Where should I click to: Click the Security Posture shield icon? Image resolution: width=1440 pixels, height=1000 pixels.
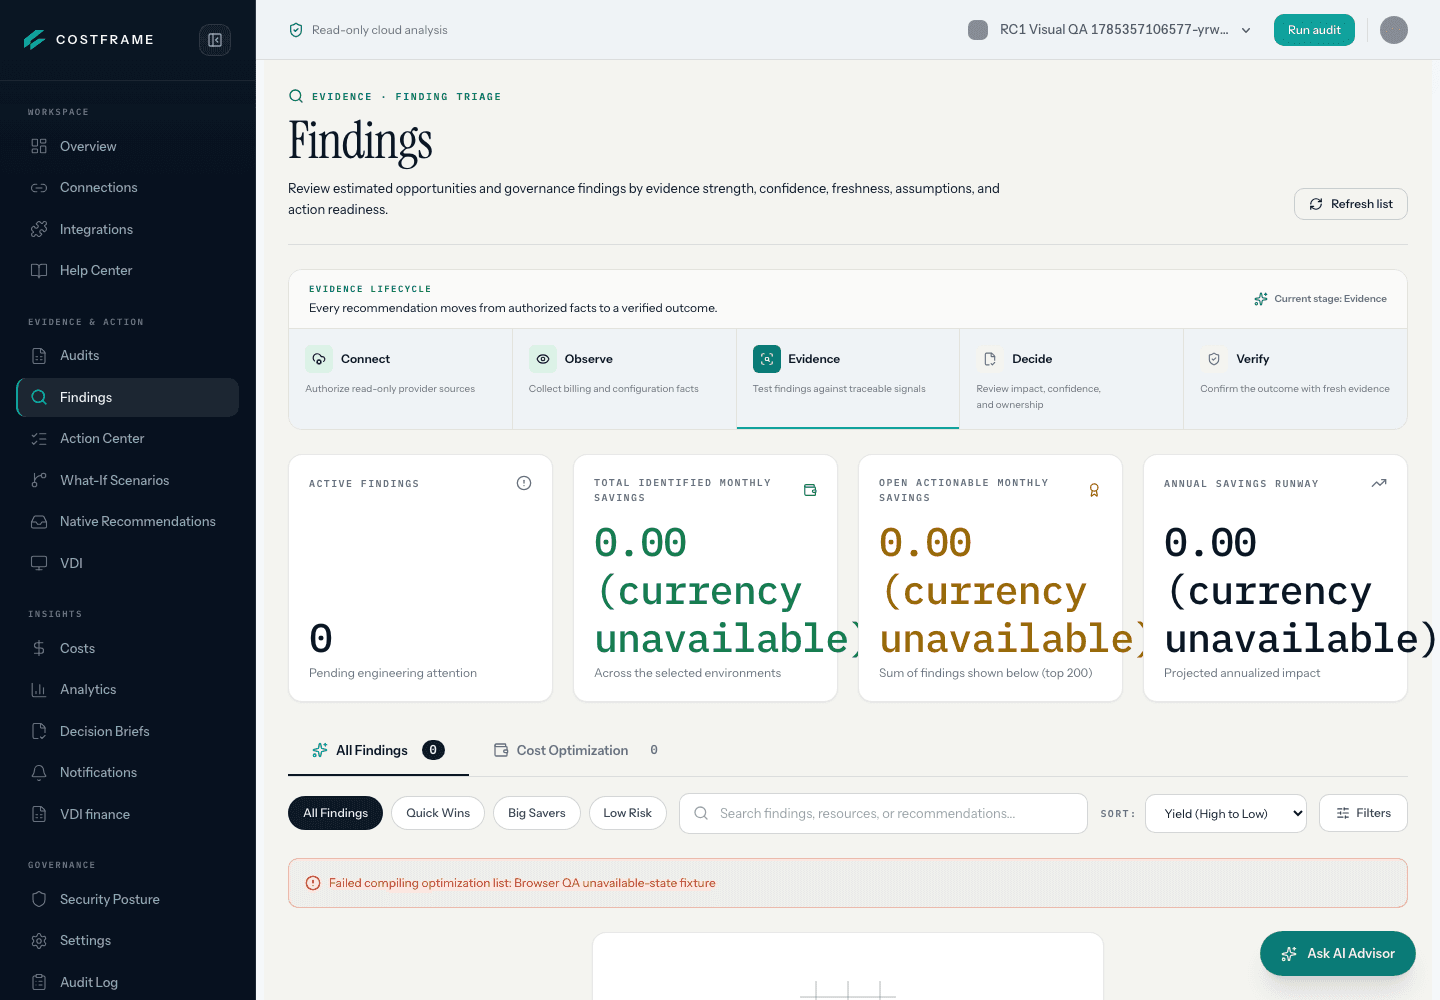pos(39,899)
